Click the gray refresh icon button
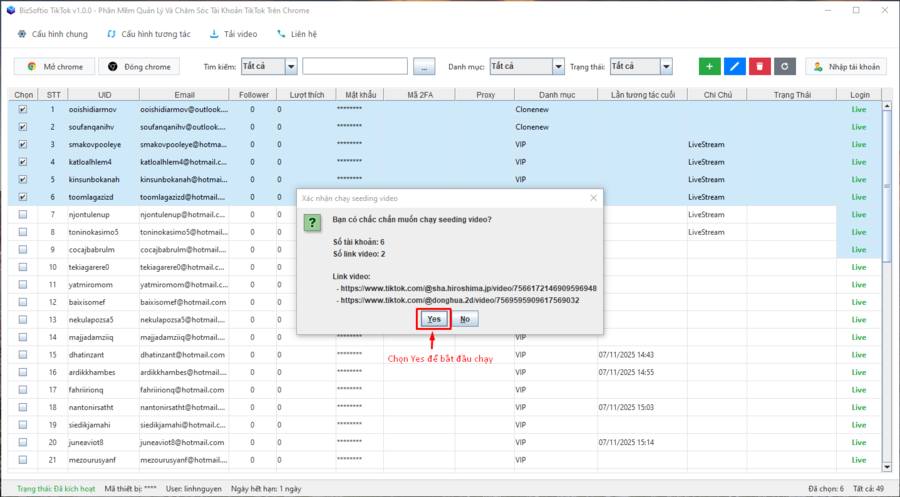This screenshot has width=900, height=497. [786, 66]
